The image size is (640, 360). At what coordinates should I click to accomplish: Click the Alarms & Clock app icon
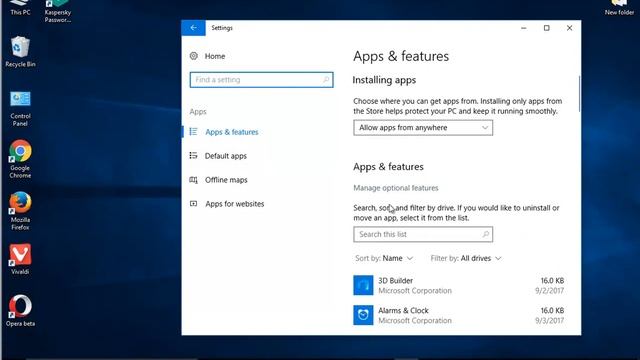click(363, 315)
